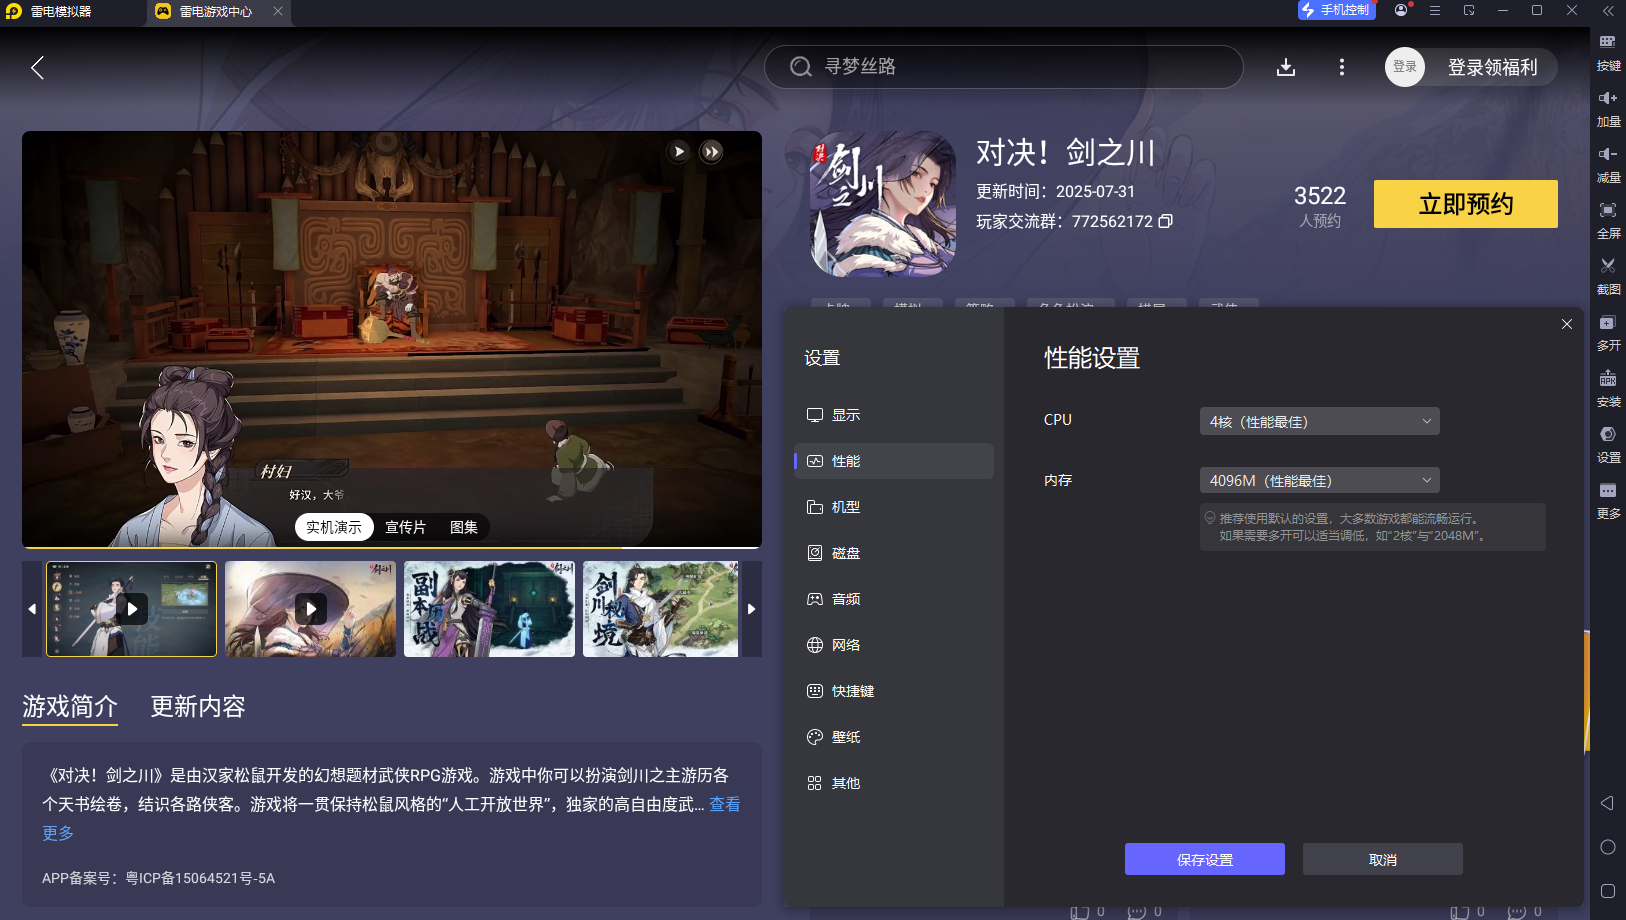Click 立即预约 reserve button
1626x920 pixels.
click(x=1466, y=204)
